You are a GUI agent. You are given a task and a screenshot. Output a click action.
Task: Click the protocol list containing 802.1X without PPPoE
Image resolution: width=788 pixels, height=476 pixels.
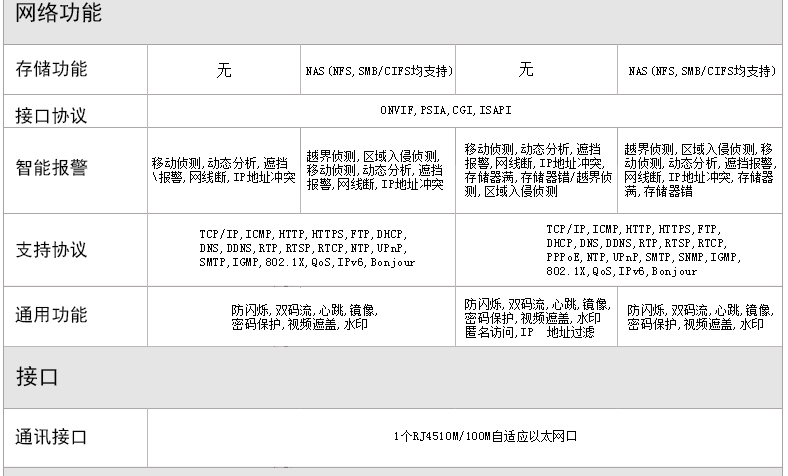pyautogui.click(x=303, y=248)
